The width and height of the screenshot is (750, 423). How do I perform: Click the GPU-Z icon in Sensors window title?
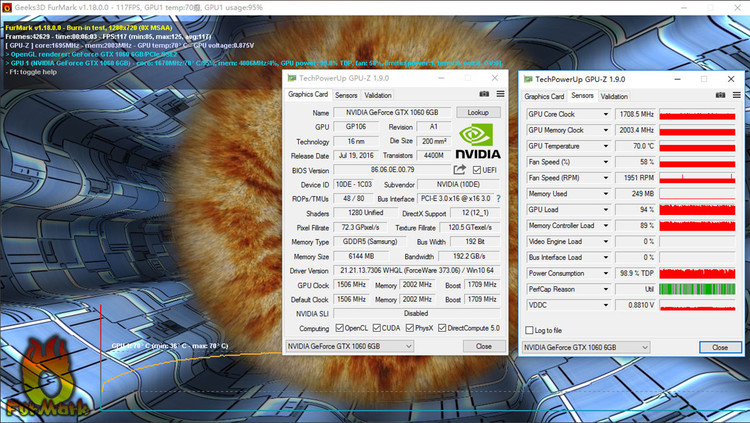click(x=528, y=79)
